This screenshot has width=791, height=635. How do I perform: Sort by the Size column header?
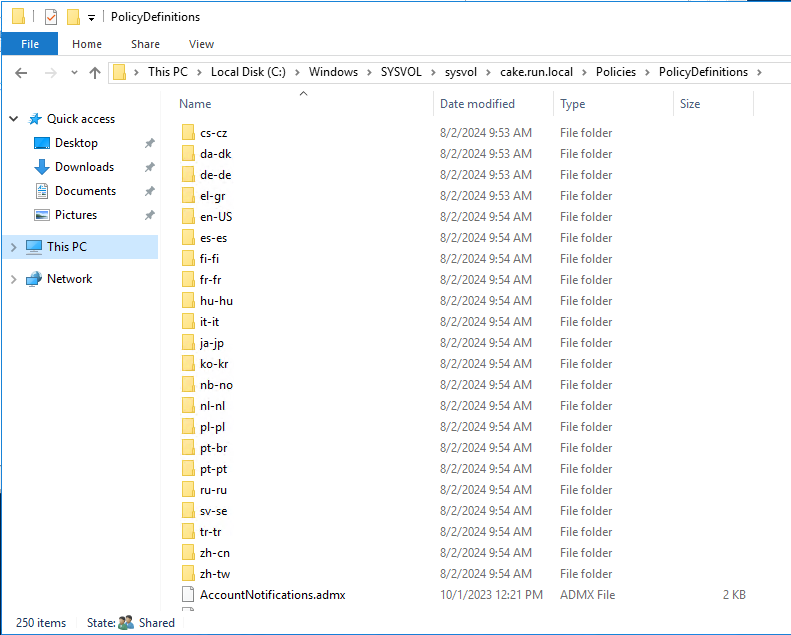tap(690, 104)
